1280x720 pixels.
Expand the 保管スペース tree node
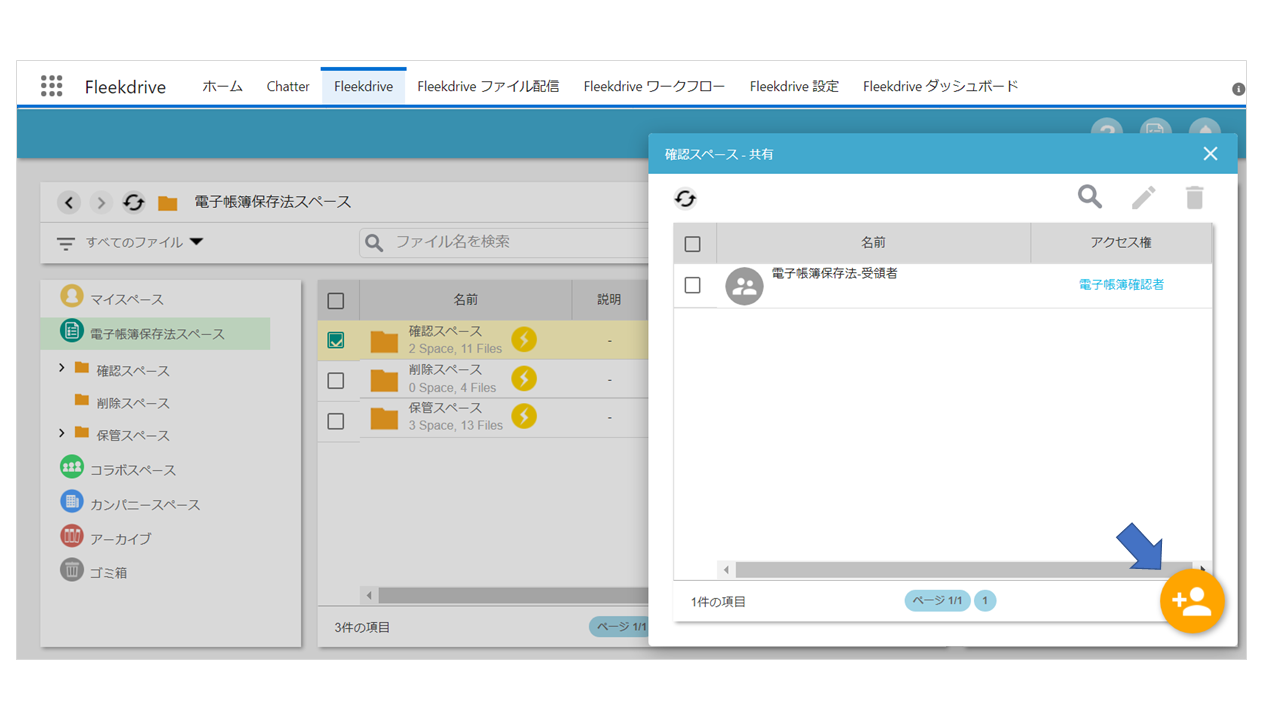click(62, 433)
